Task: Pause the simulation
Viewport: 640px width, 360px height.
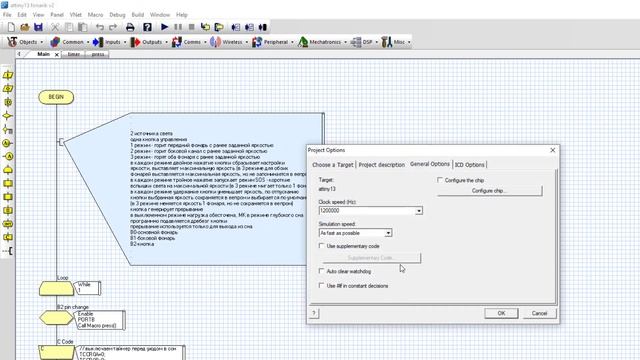Action: coord(178,27)
